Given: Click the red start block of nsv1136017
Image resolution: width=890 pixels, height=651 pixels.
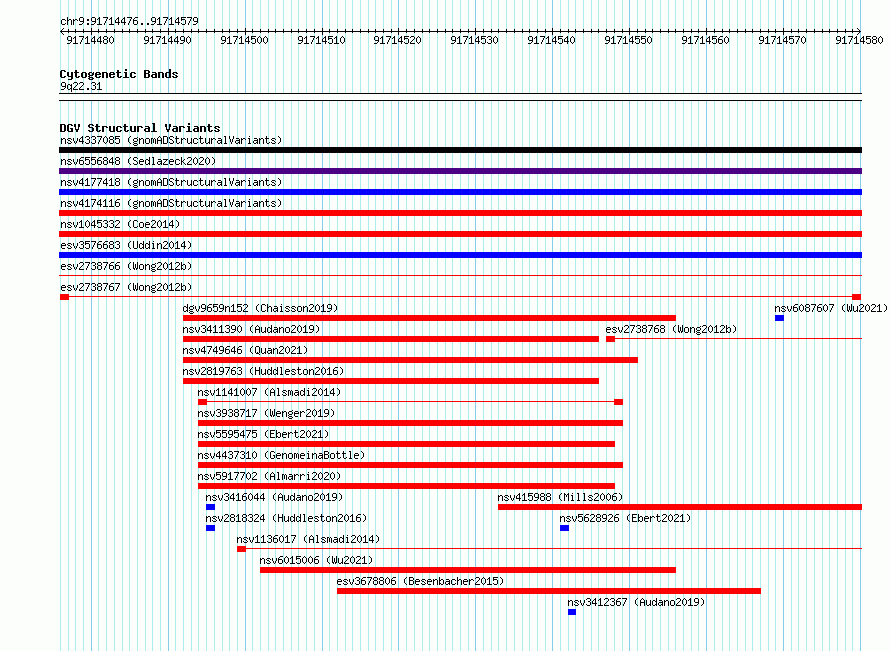Looking at the screenshot, I should point(241,549).
